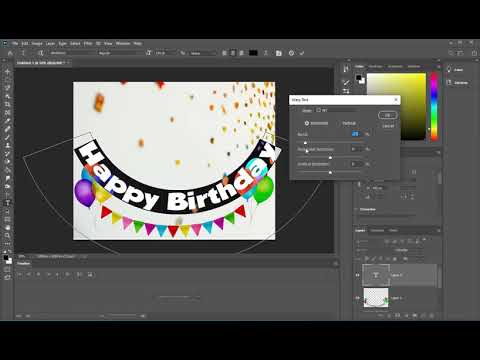
Task: Open the Character and Paragraph panels icon
Action: 279,53
